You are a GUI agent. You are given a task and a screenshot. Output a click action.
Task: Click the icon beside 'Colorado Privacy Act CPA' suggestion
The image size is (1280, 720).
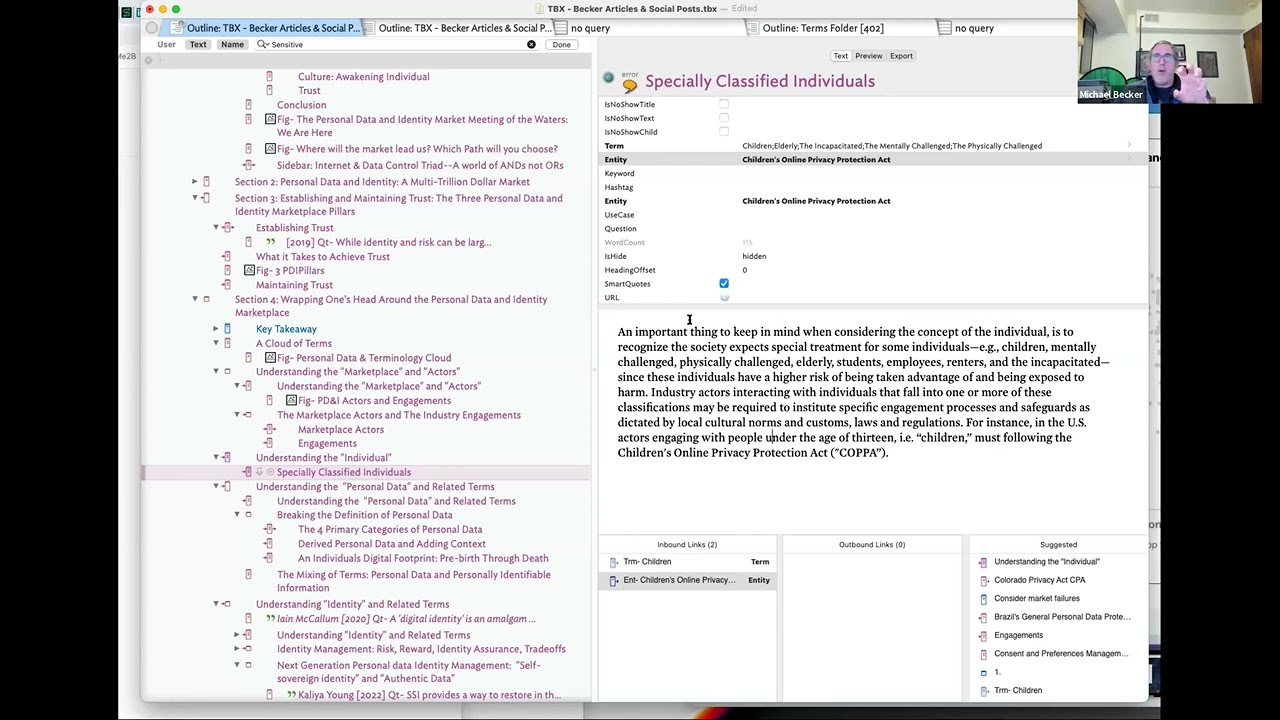[983, 580]
